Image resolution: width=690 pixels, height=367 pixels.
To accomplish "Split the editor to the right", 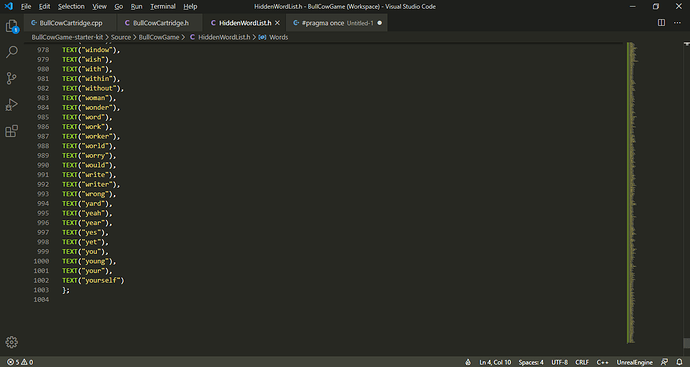I will tap(661, 22).
